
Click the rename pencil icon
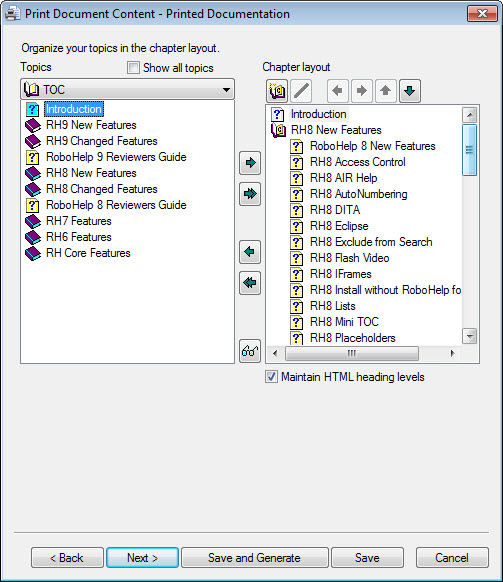(x=301, y=91)
